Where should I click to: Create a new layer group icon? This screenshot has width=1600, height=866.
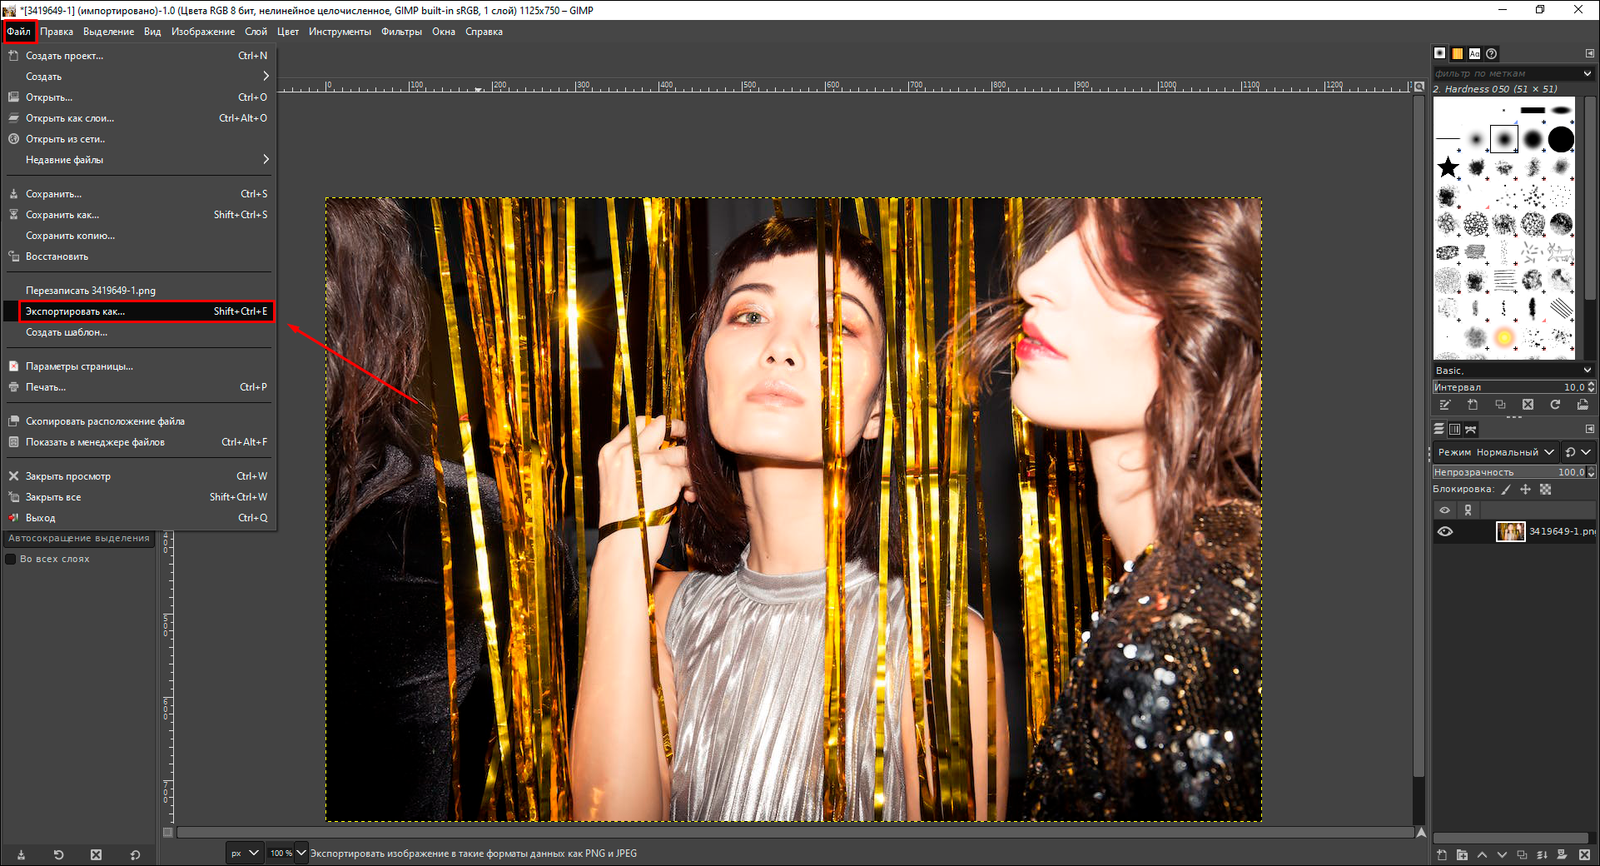[x=1462, y=855]
